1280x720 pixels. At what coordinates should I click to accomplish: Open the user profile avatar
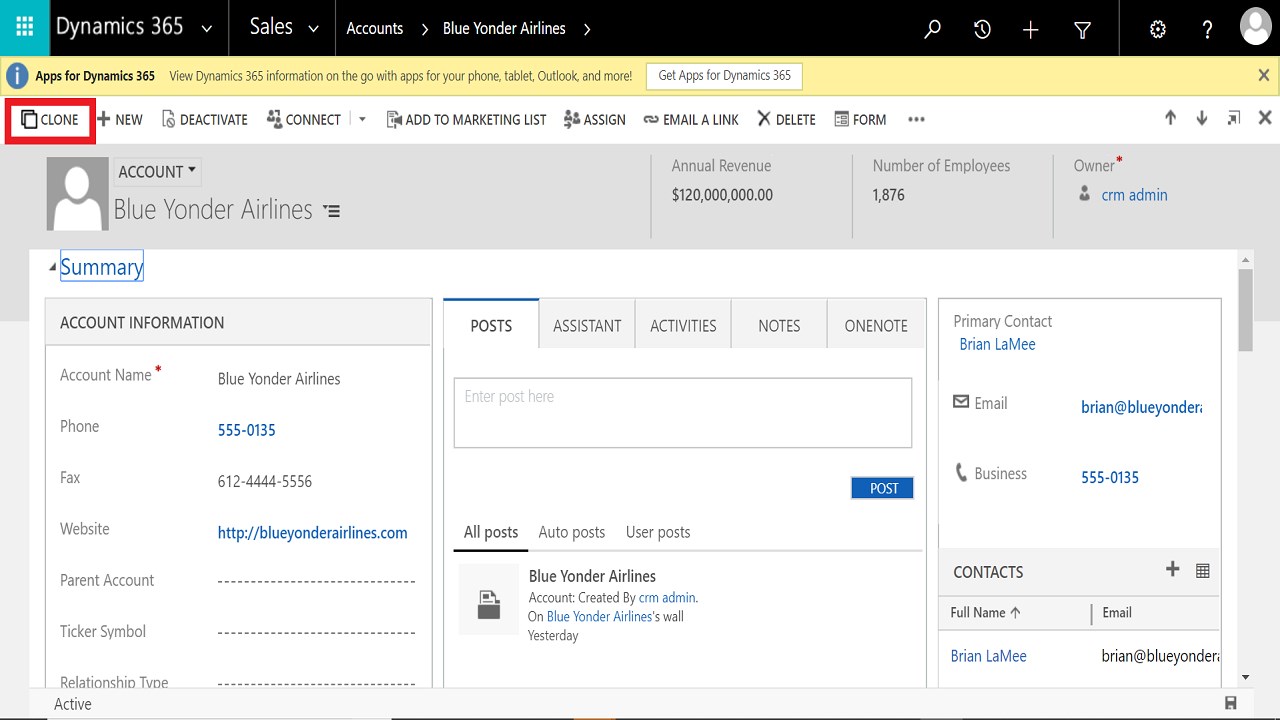click(x=1255, y=27)
